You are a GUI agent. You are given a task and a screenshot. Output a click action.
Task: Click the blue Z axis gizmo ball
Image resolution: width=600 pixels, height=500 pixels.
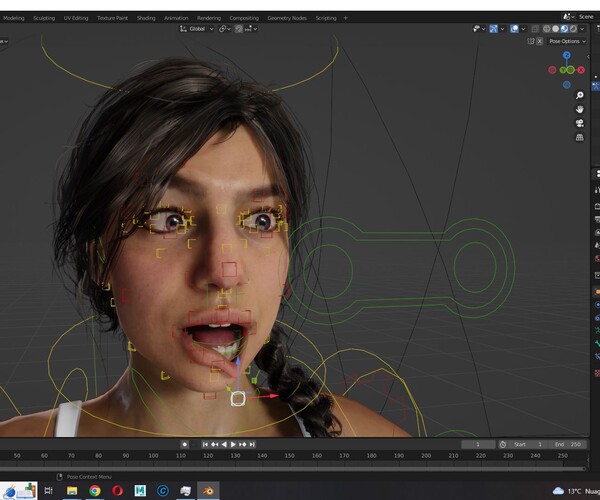(x=567, y=55)
